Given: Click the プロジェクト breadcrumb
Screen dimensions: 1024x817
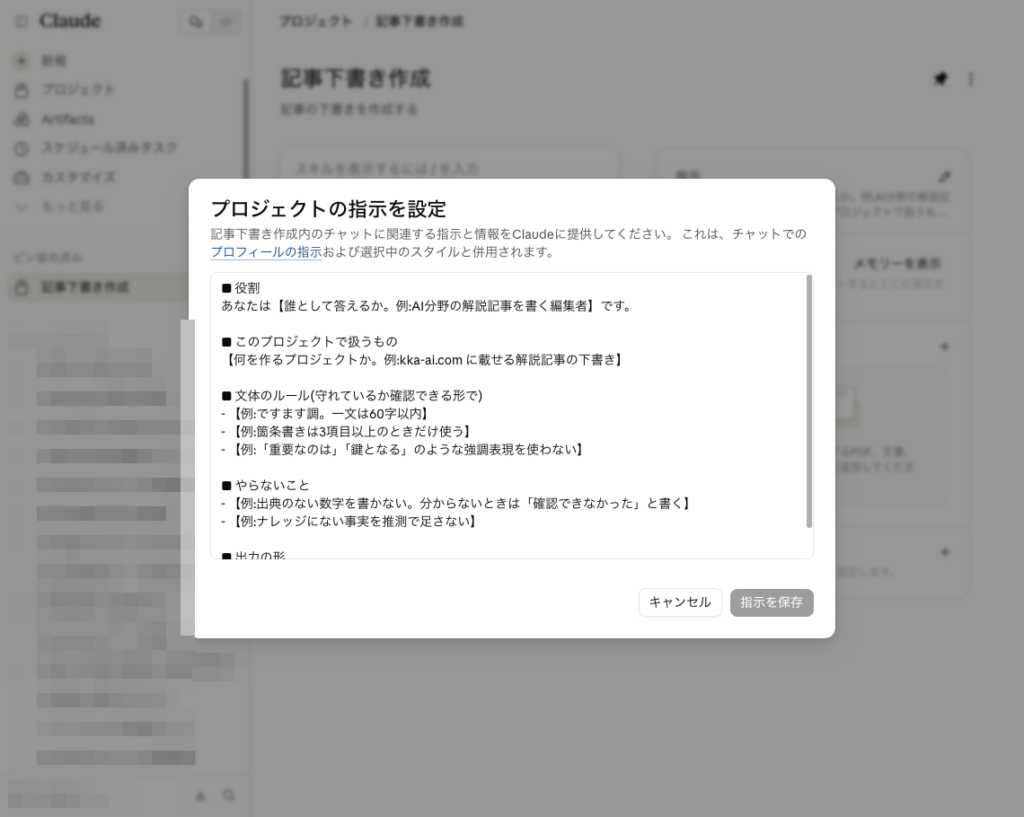Looking at the screenshot, I should click(315, 22).
